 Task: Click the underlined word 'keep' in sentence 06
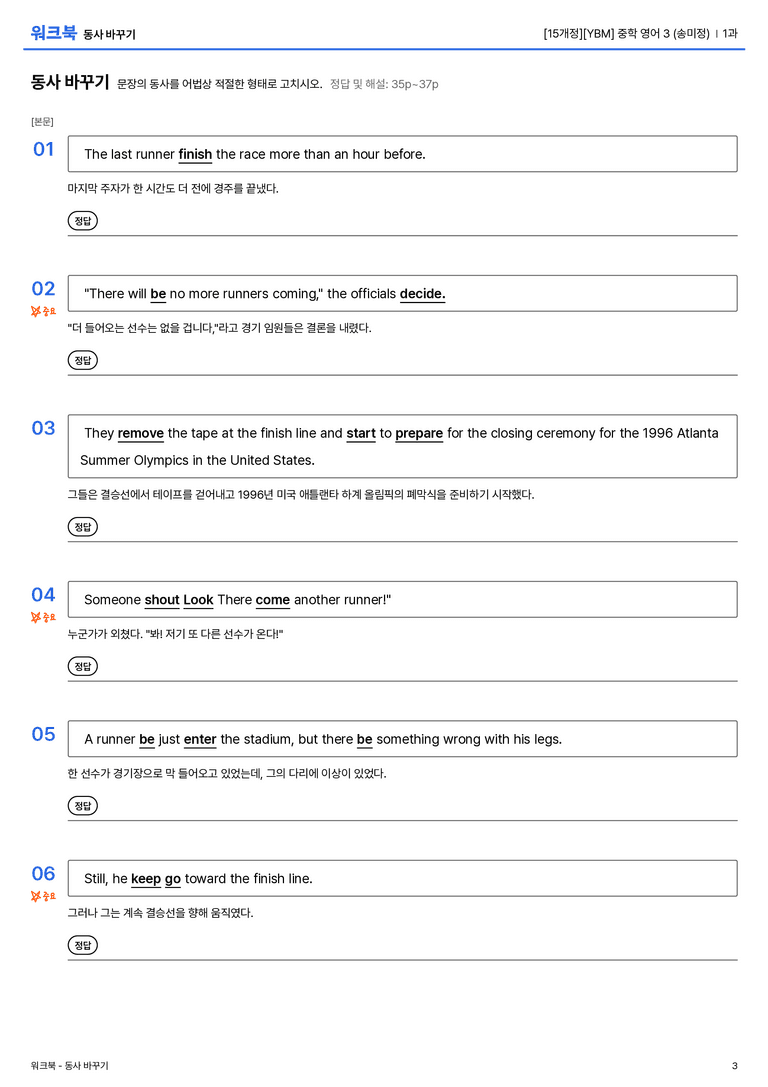(x=146, y=879)
